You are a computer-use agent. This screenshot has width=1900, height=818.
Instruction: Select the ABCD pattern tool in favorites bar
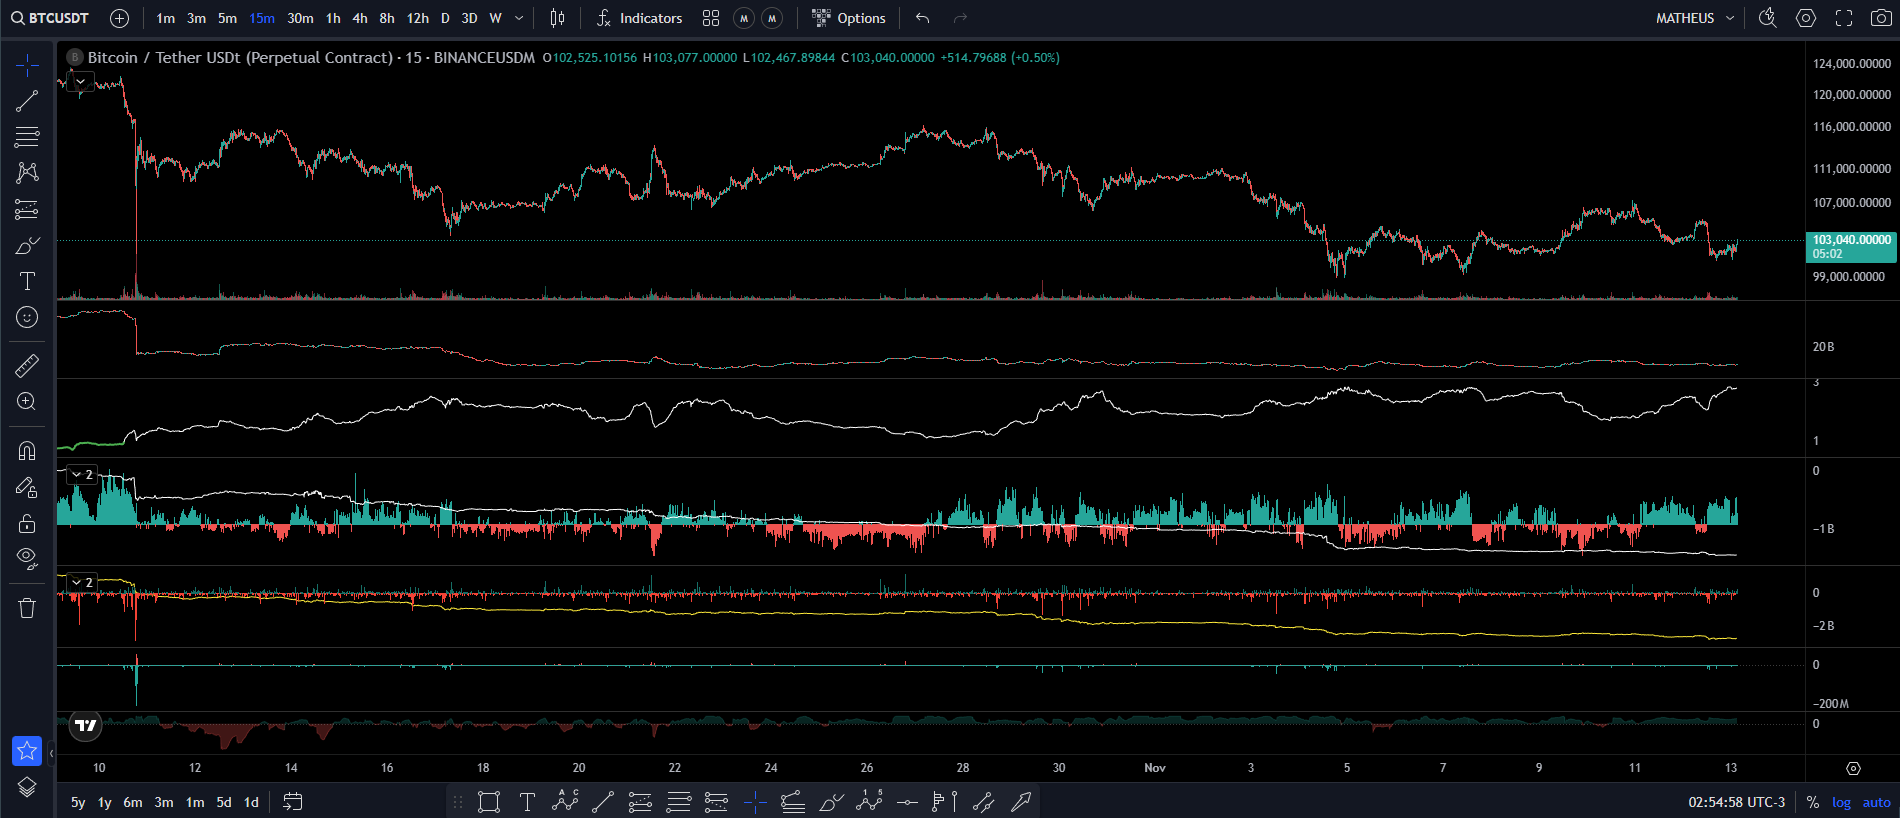[x=565, y=802]
